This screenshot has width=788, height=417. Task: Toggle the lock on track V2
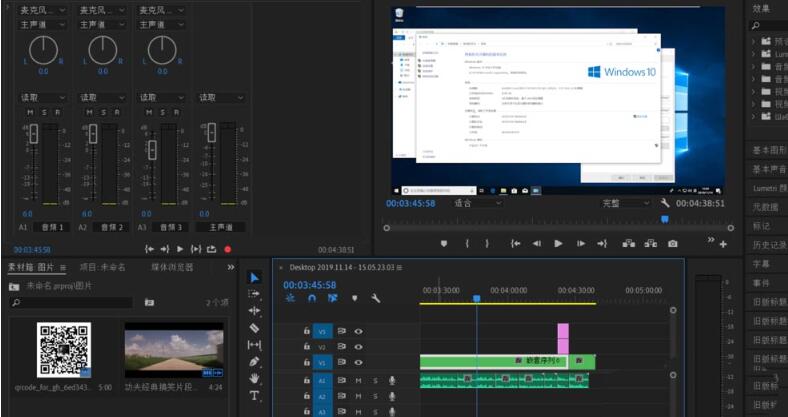(x=306, y=346)
